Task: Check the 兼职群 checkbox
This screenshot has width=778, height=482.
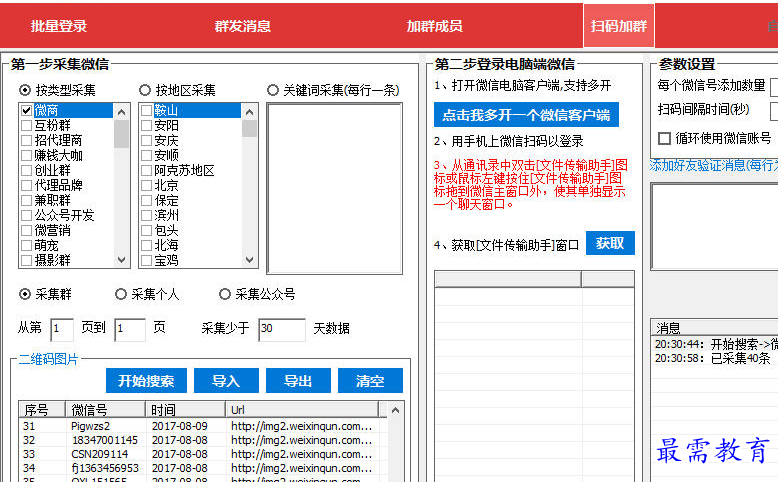Action: [27, 201]
